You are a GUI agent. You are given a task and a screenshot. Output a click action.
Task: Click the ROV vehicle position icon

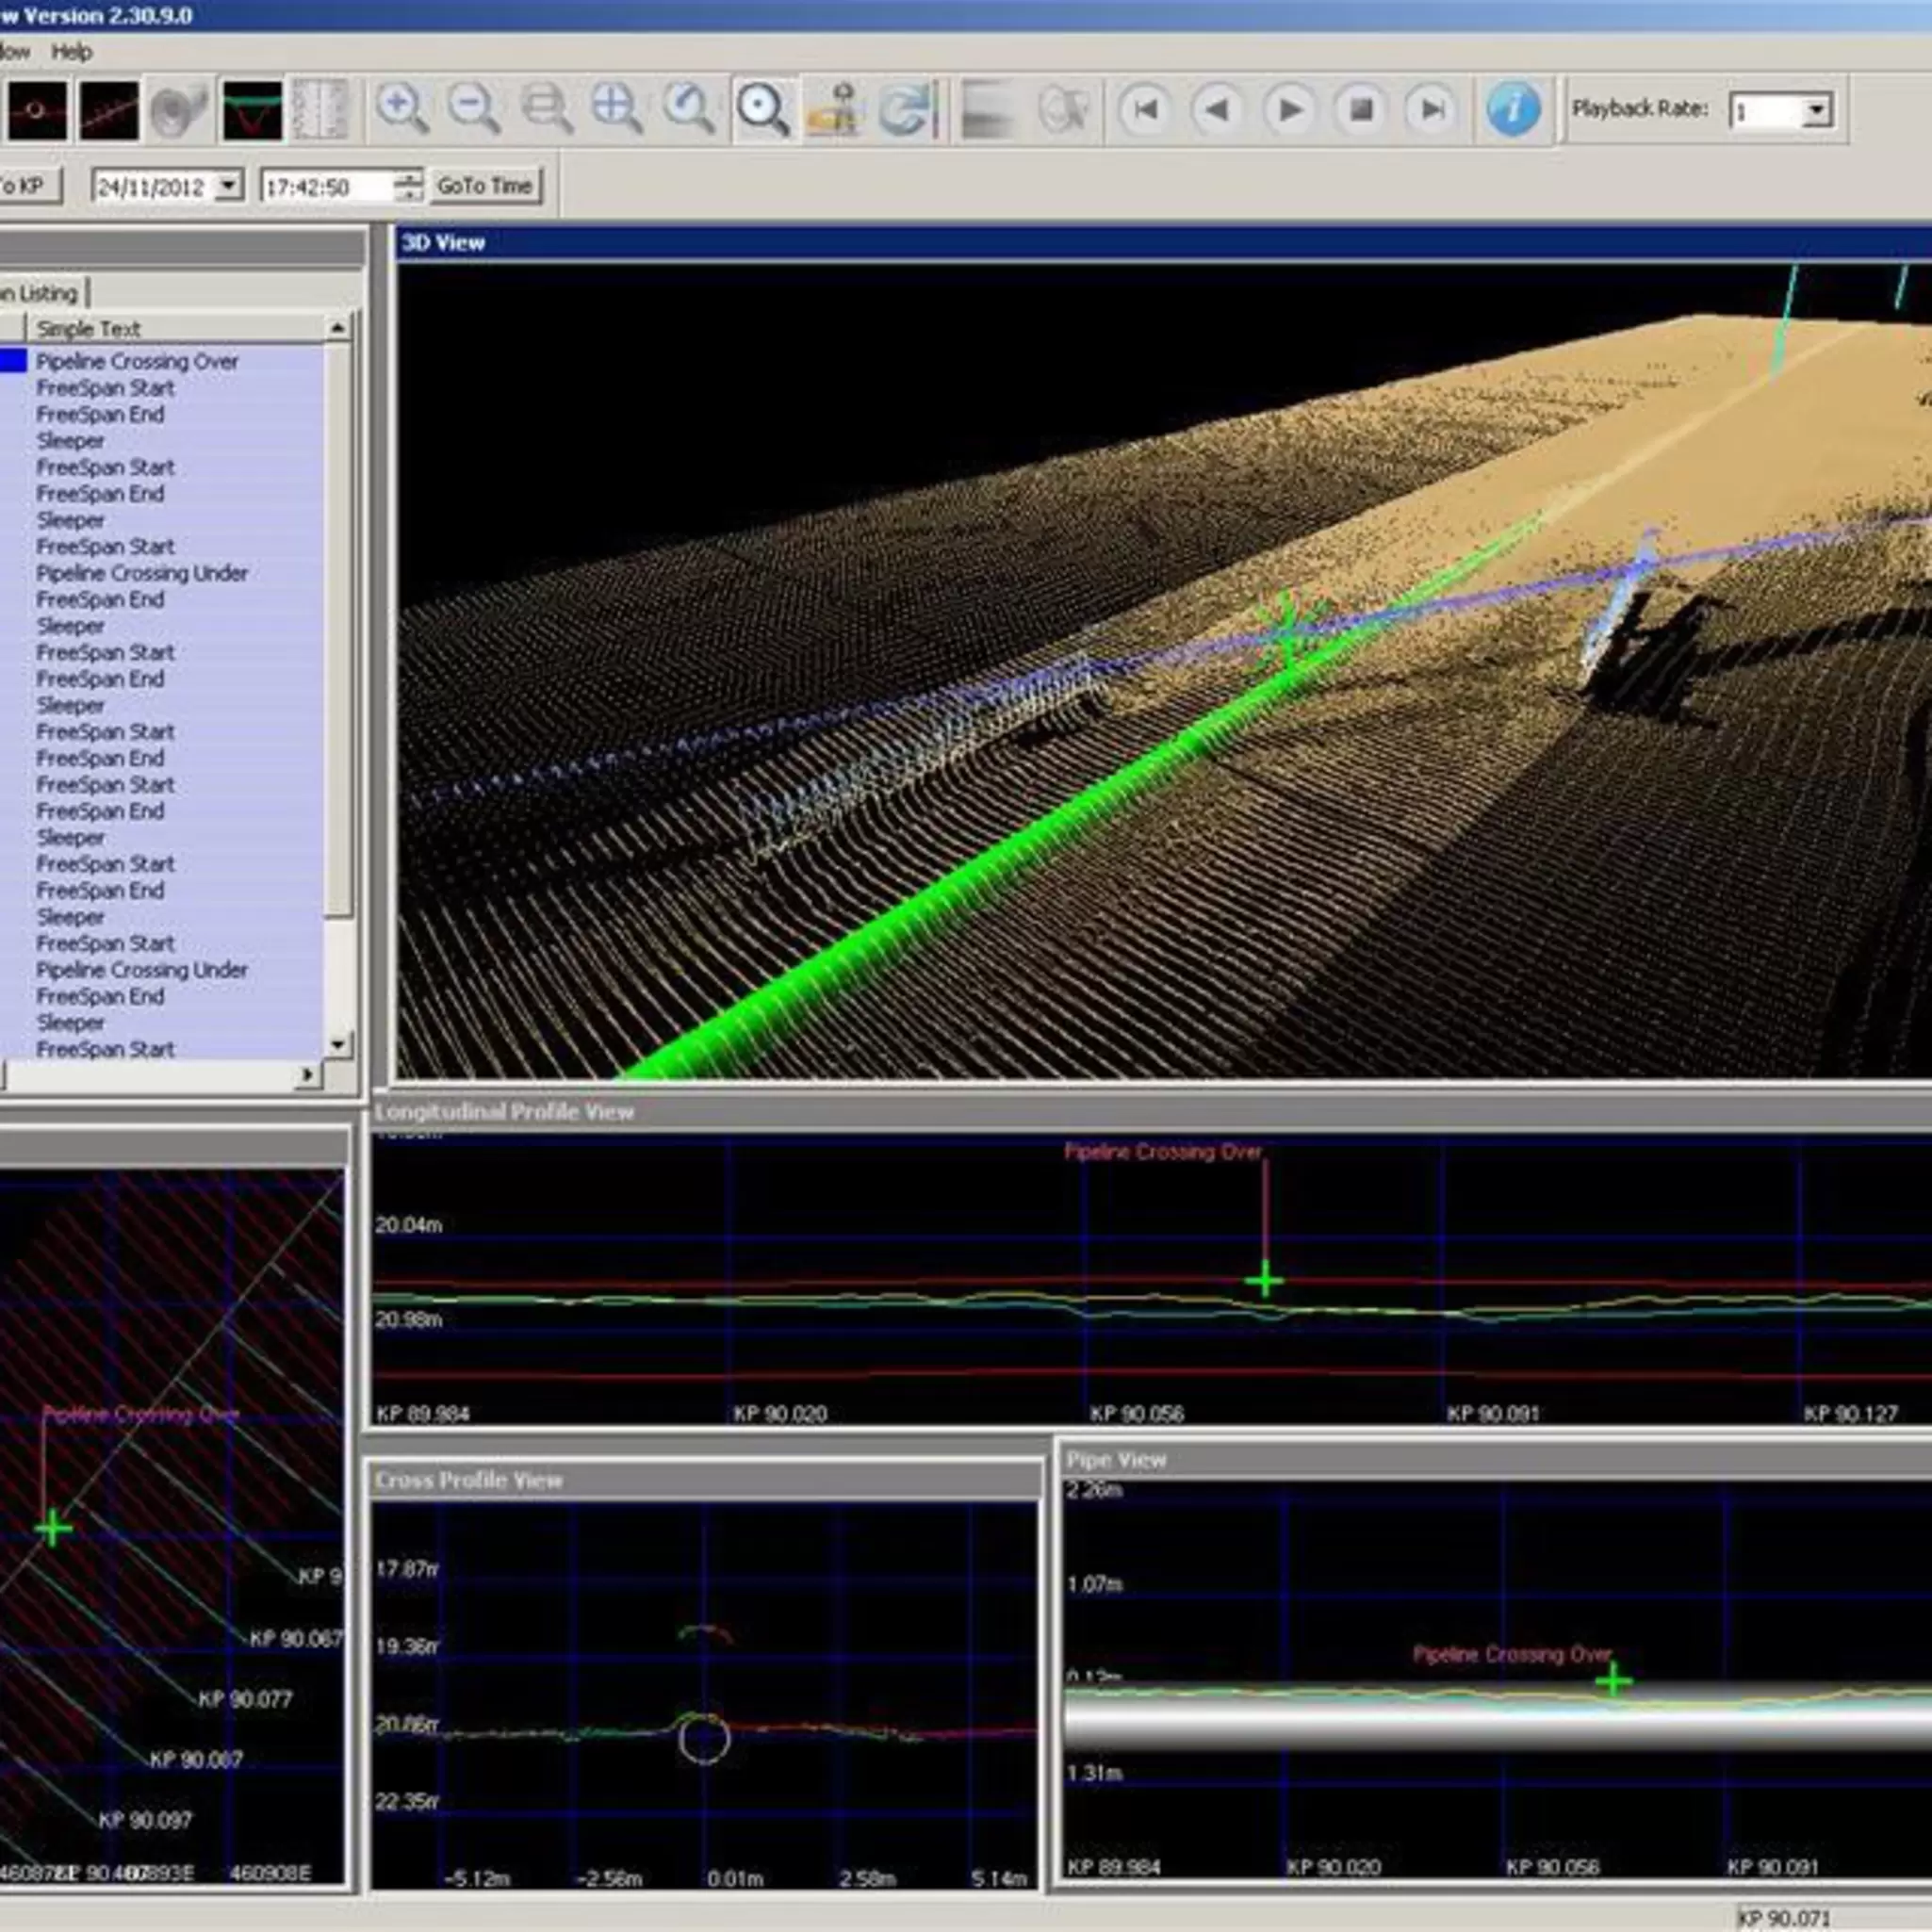pos(836,109)
